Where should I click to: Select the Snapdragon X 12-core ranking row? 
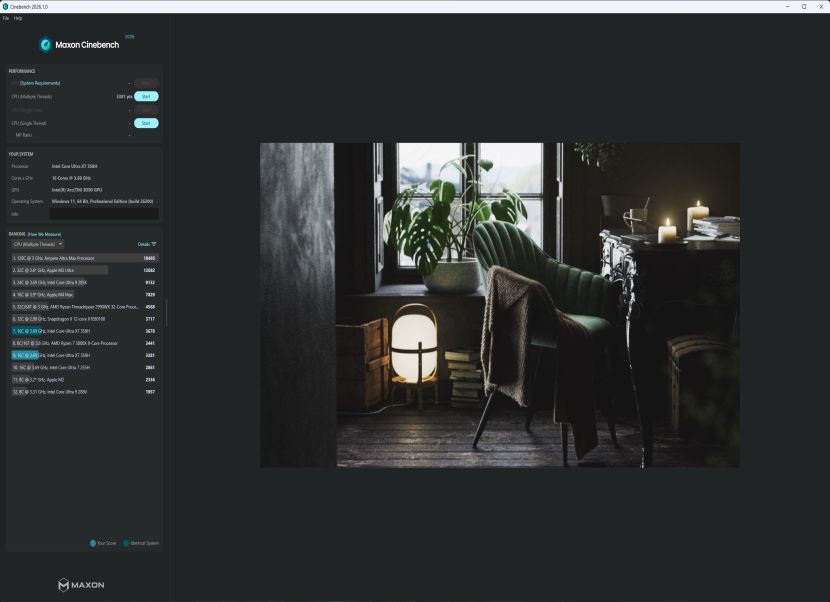85,319
